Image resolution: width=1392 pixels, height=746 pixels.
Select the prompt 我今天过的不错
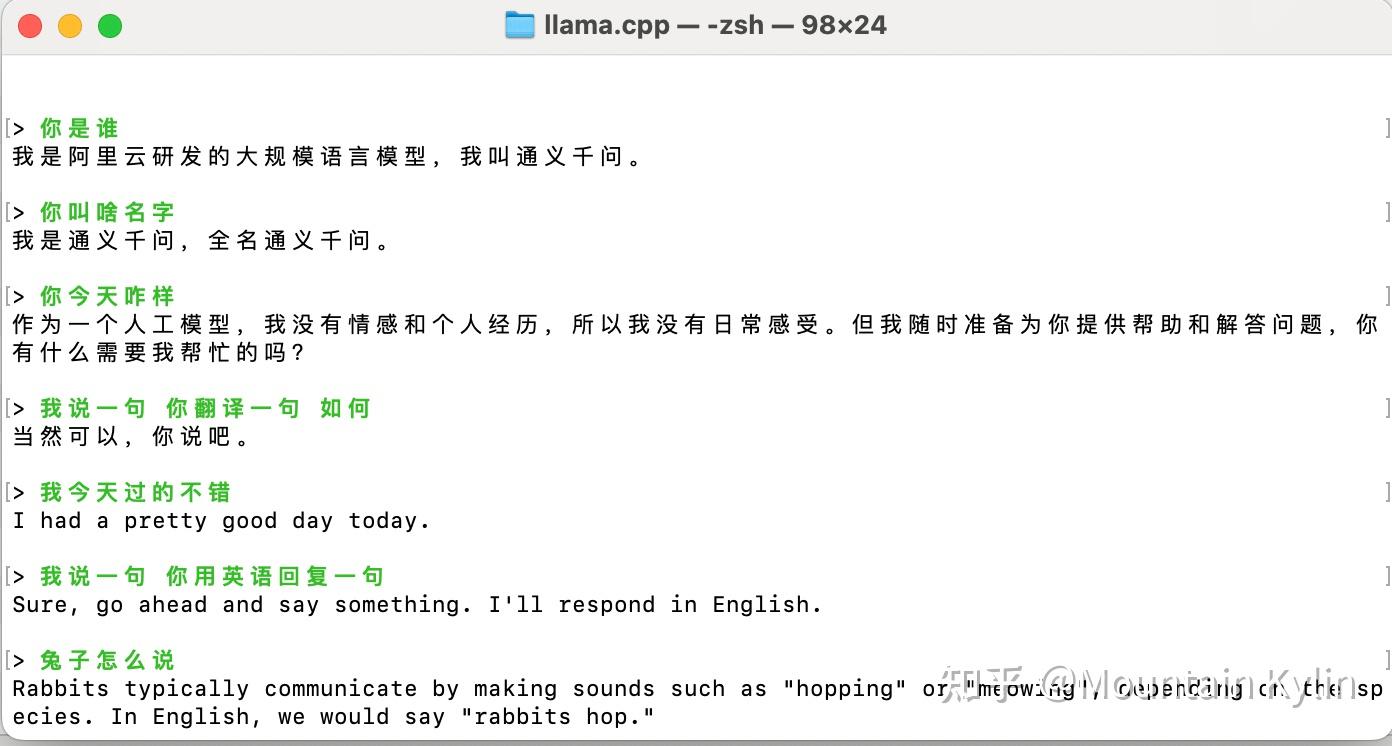pos(134,492)
